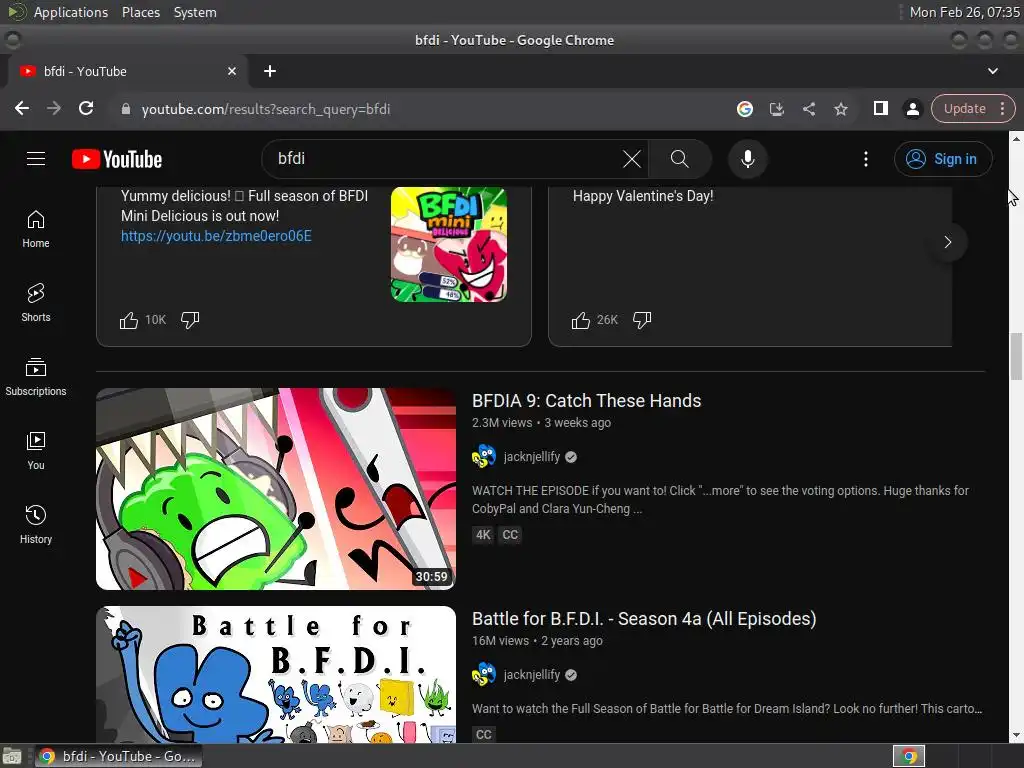This screenshot has width=1024, height=768.
Task: Open the BFDIA 9: Catch These Hands title
Action: pyautogui.click(x=586, y=400)
